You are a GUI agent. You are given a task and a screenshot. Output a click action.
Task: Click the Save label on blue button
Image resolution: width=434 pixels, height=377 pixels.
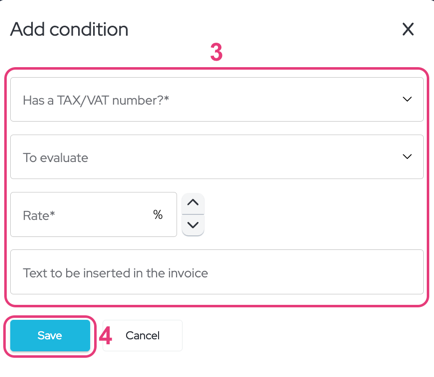(x=50, y=335)
